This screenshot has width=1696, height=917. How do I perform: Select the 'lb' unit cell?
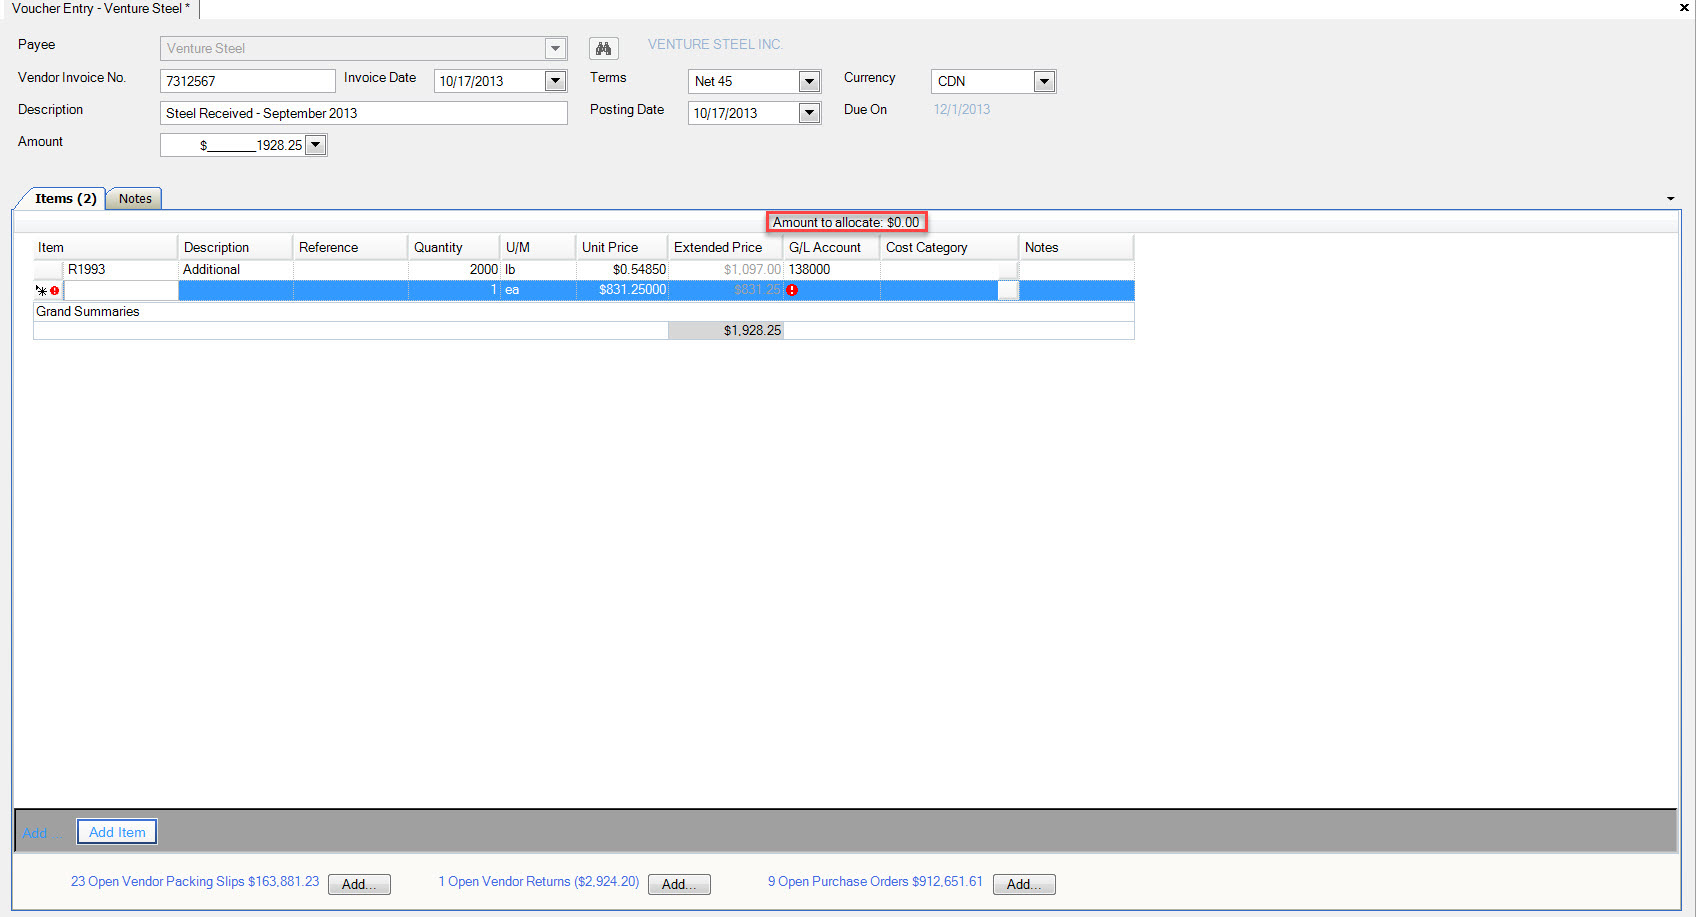(x=538, y=269)
